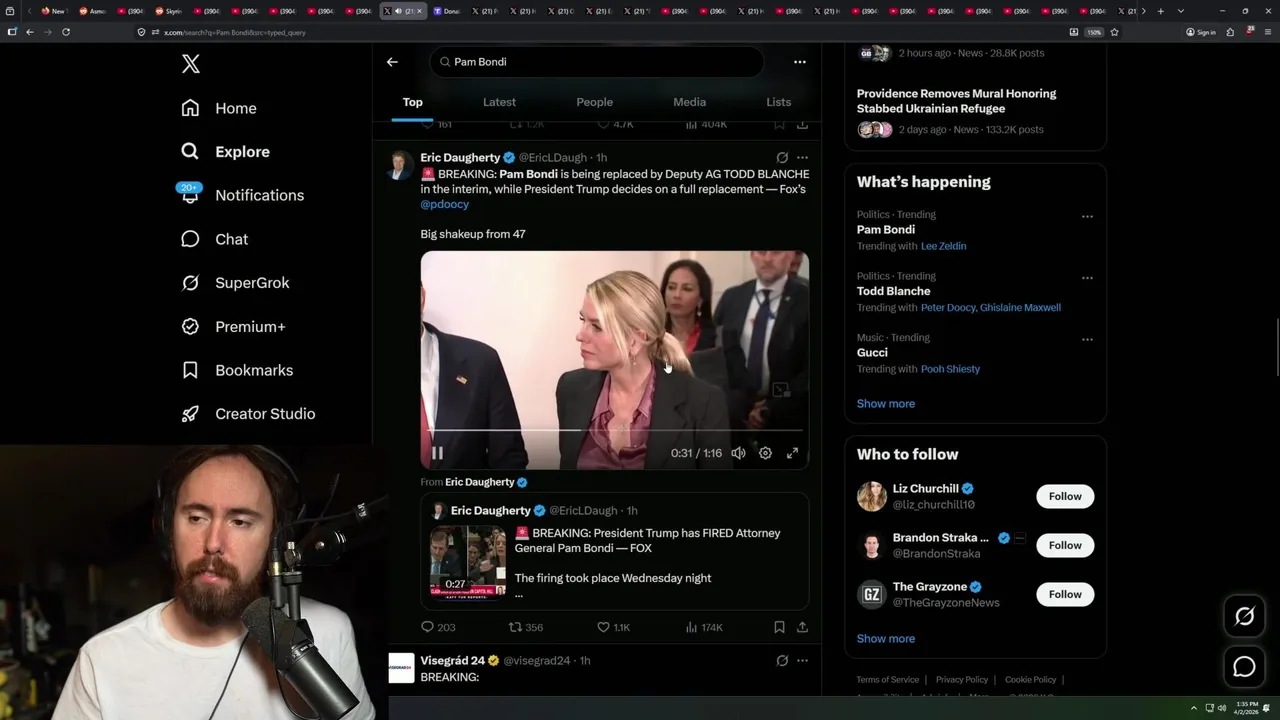
Task: Open Privacy Policy link
Action: click(961, 680)
